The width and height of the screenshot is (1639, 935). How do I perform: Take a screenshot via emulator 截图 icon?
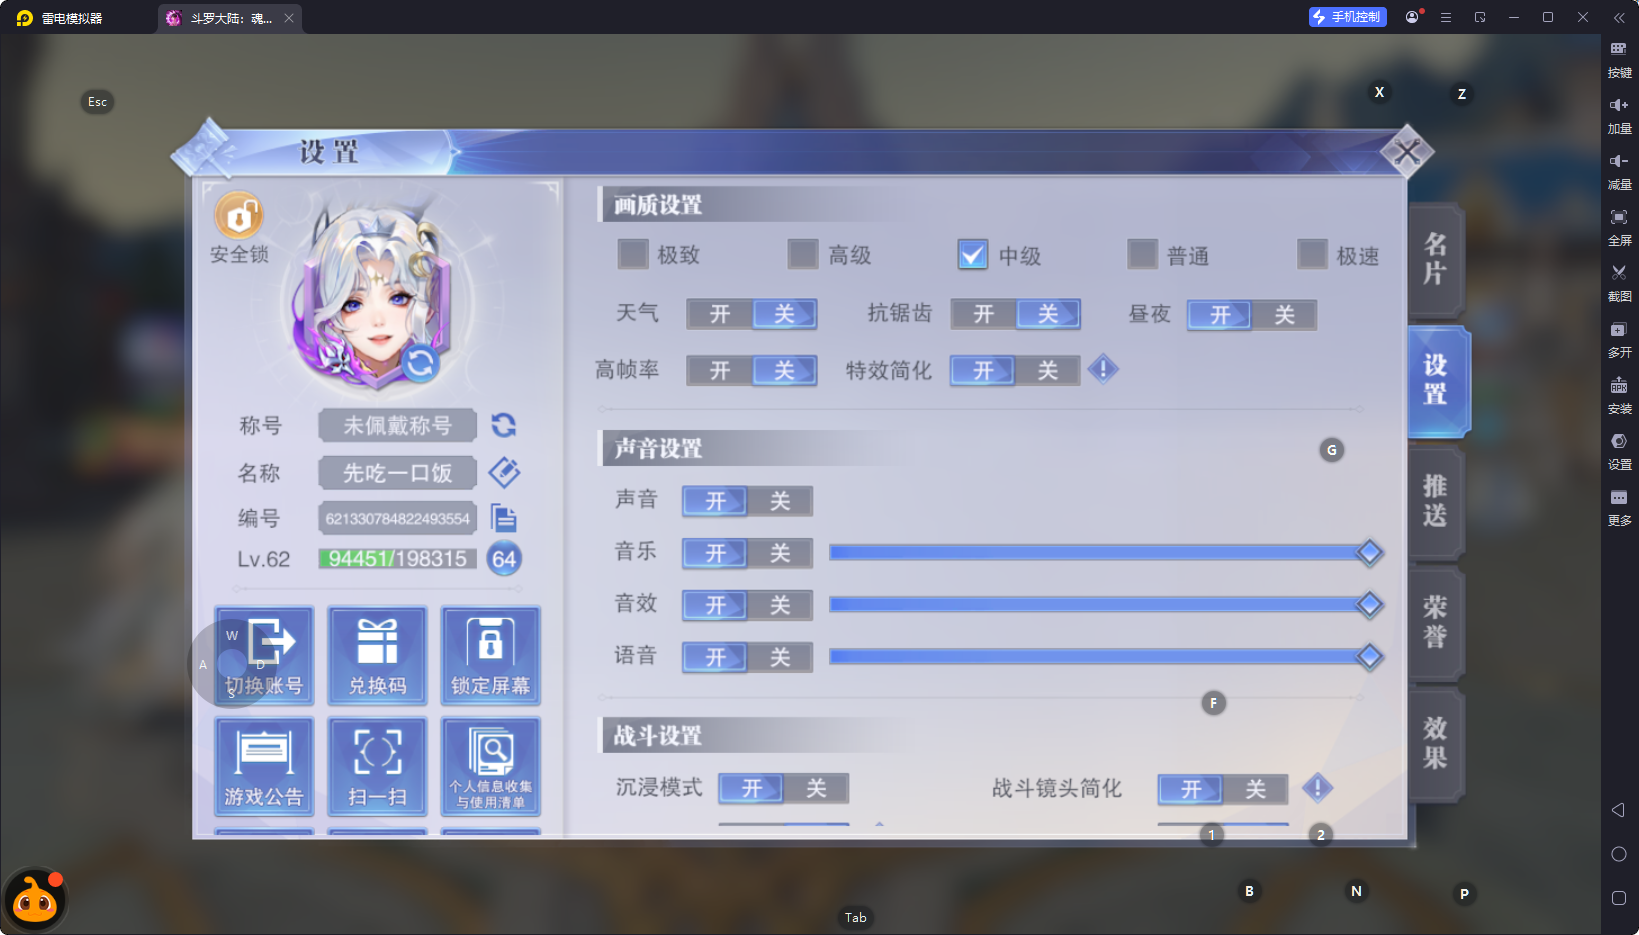[1620, 272]
